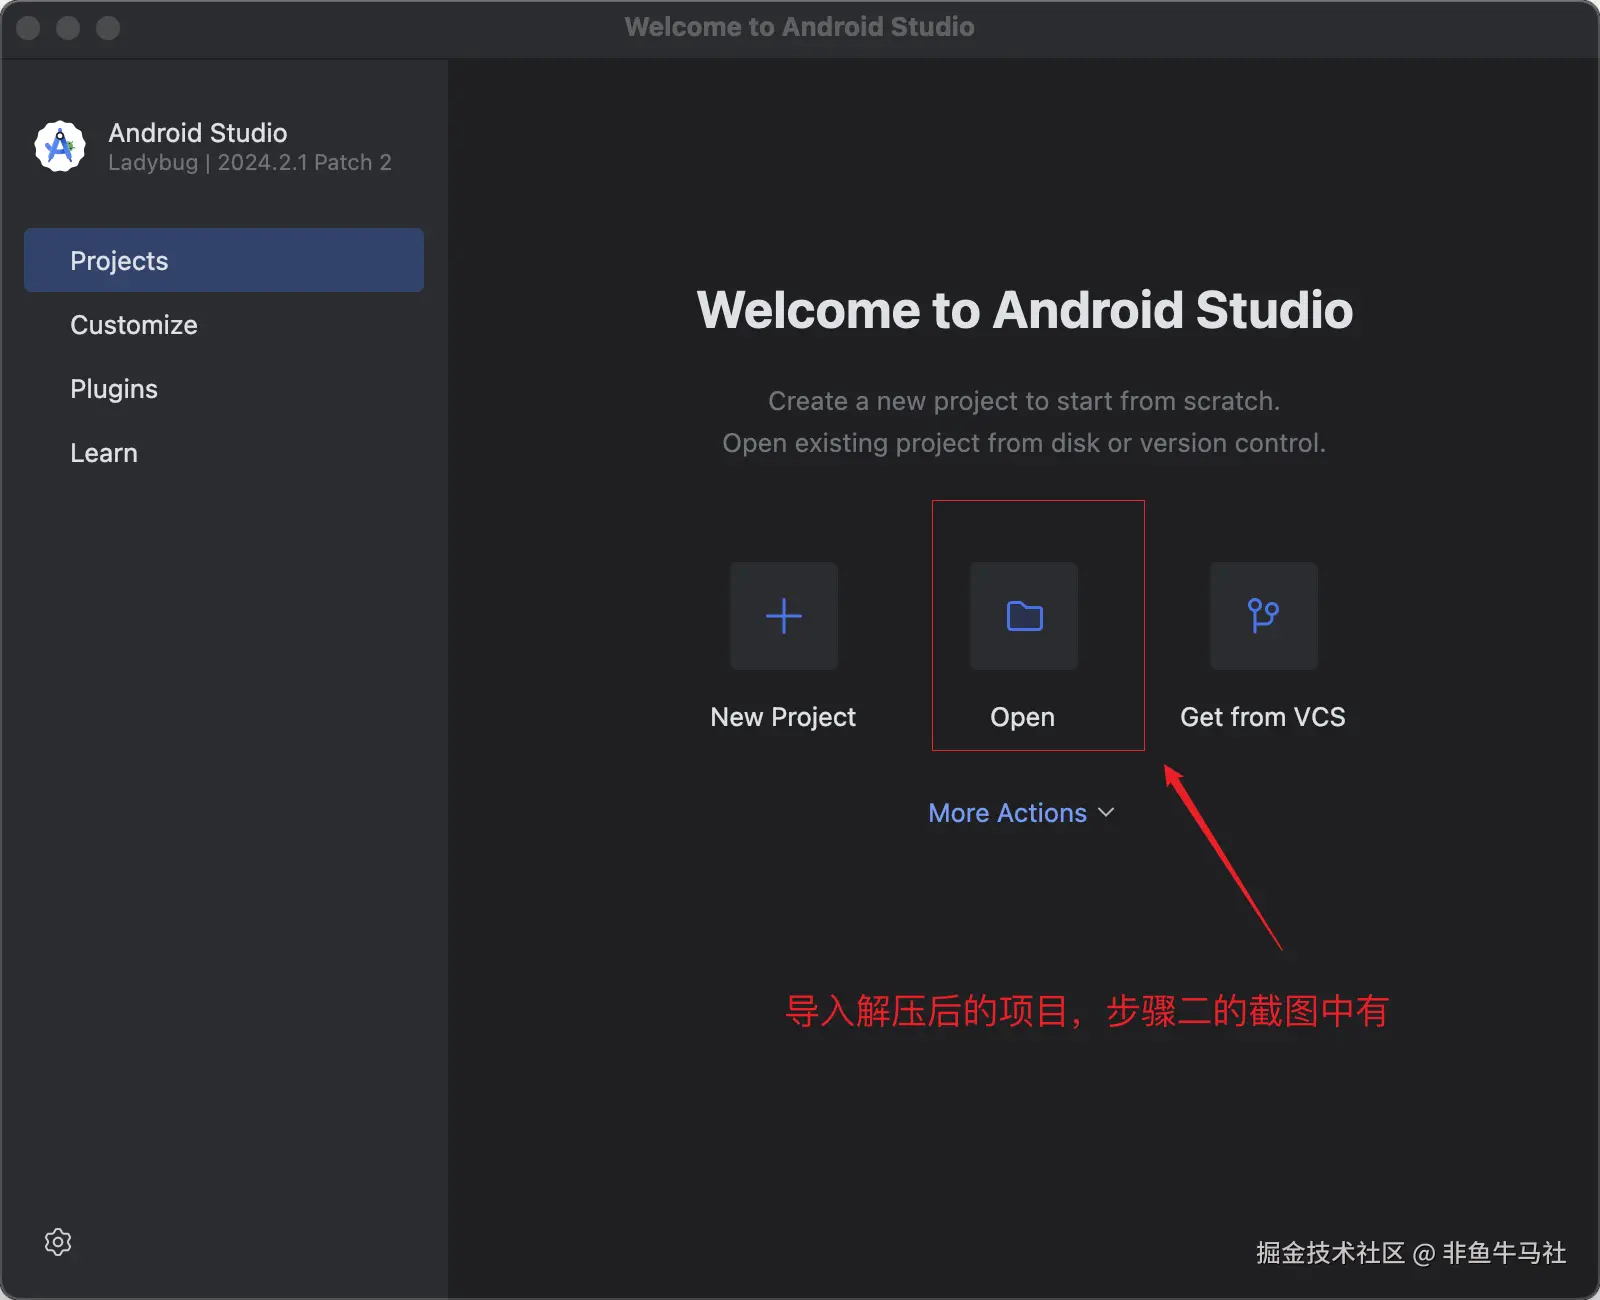Open the Plugins tab

point(224,389)
